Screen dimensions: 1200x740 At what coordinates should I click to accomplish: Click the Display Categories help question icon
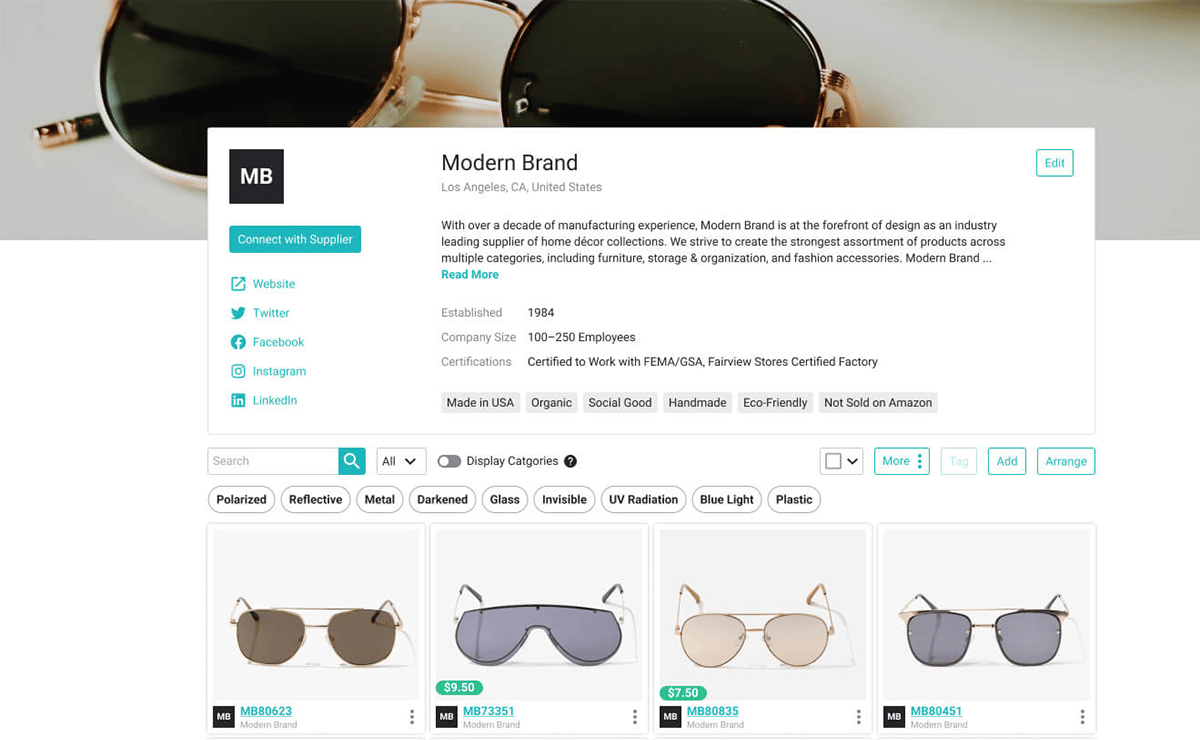570,461
